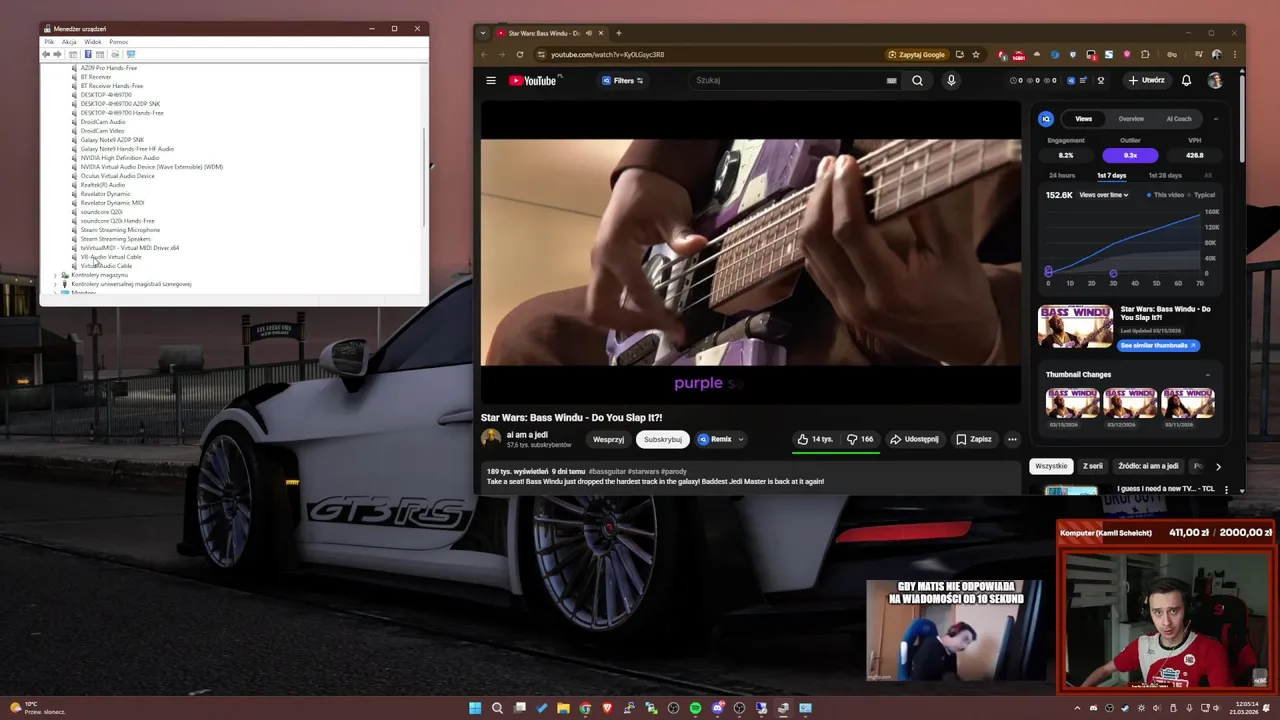Open a new browser tab
1280x720 pixels.
(618, 33)
